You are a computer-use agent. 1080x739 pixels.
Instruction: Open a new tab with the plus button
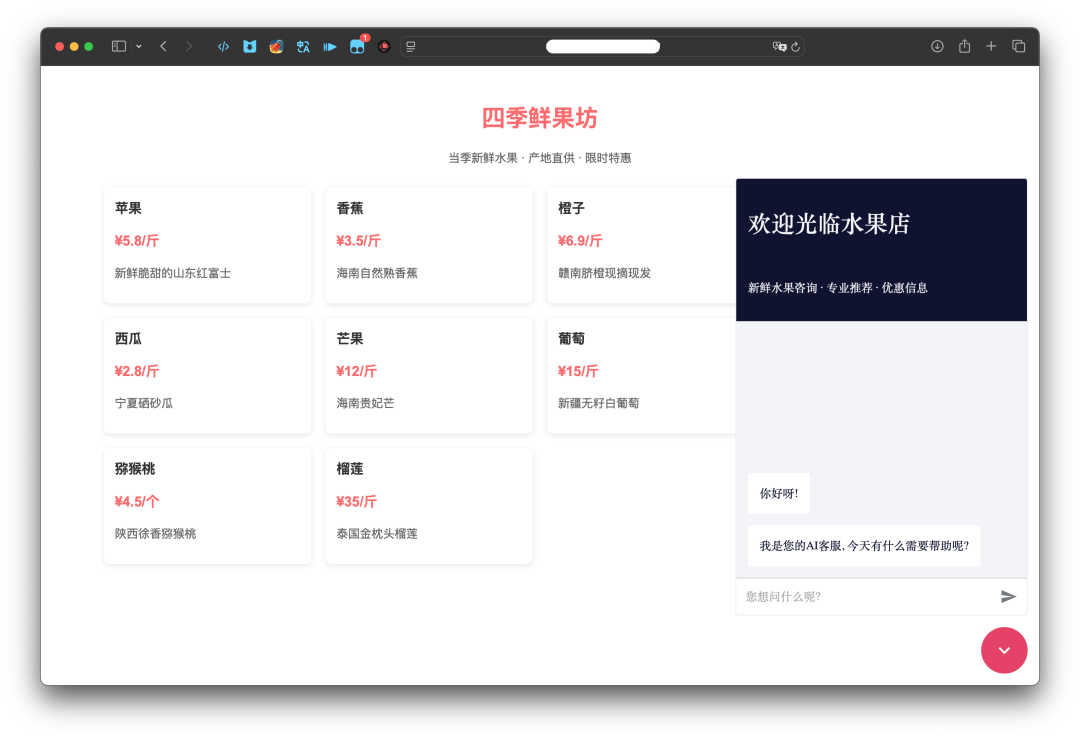click(x=991, y=46)
